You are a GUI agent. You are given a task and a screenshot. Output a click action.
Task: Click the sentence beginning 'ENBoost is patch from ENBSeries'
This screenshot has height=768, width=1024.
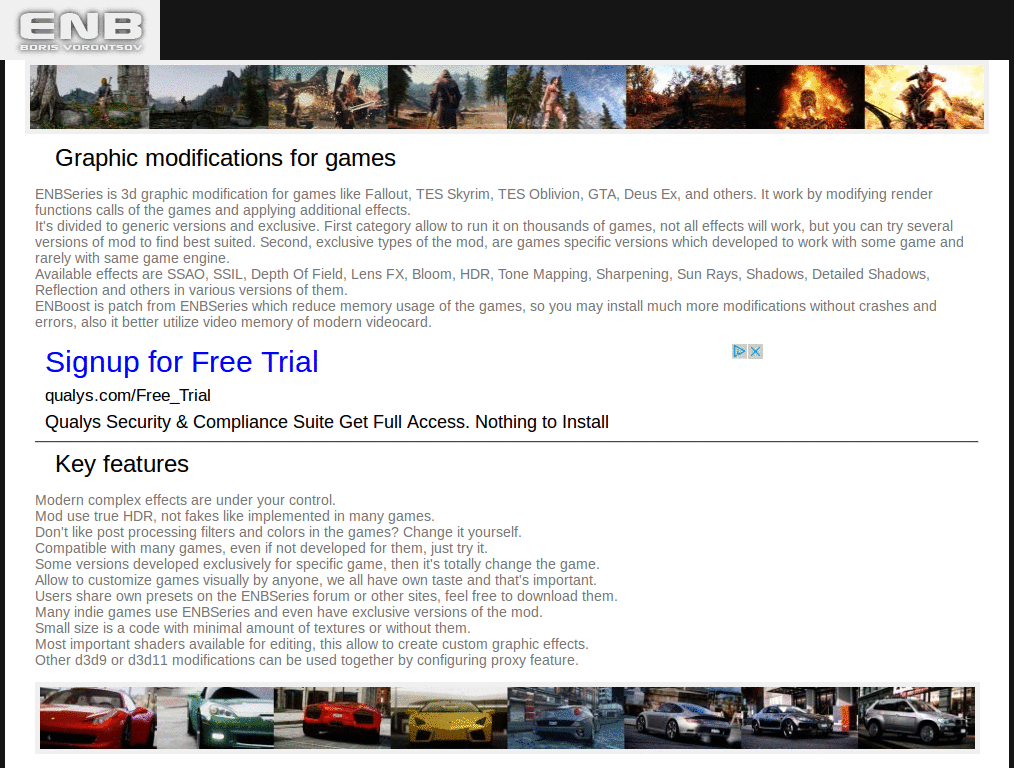486,314
